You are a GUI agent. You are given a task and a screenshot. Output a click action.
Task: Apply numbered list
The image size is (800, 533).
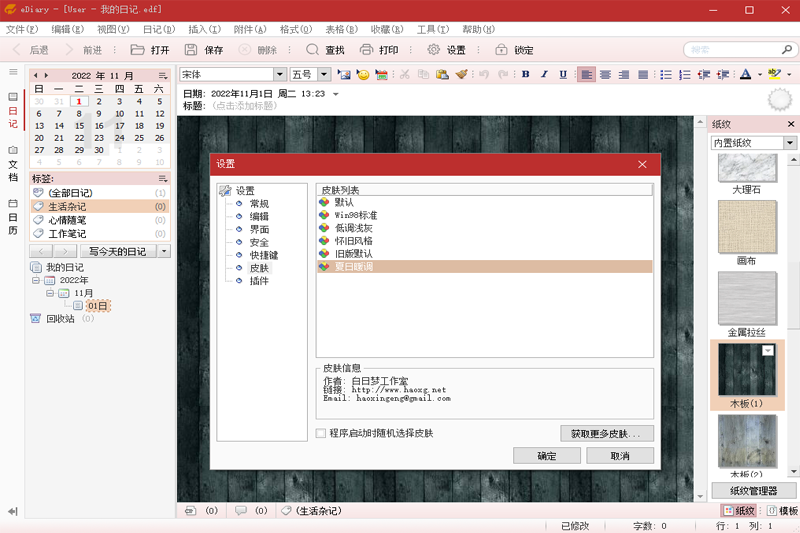click(x=685, y=74)
